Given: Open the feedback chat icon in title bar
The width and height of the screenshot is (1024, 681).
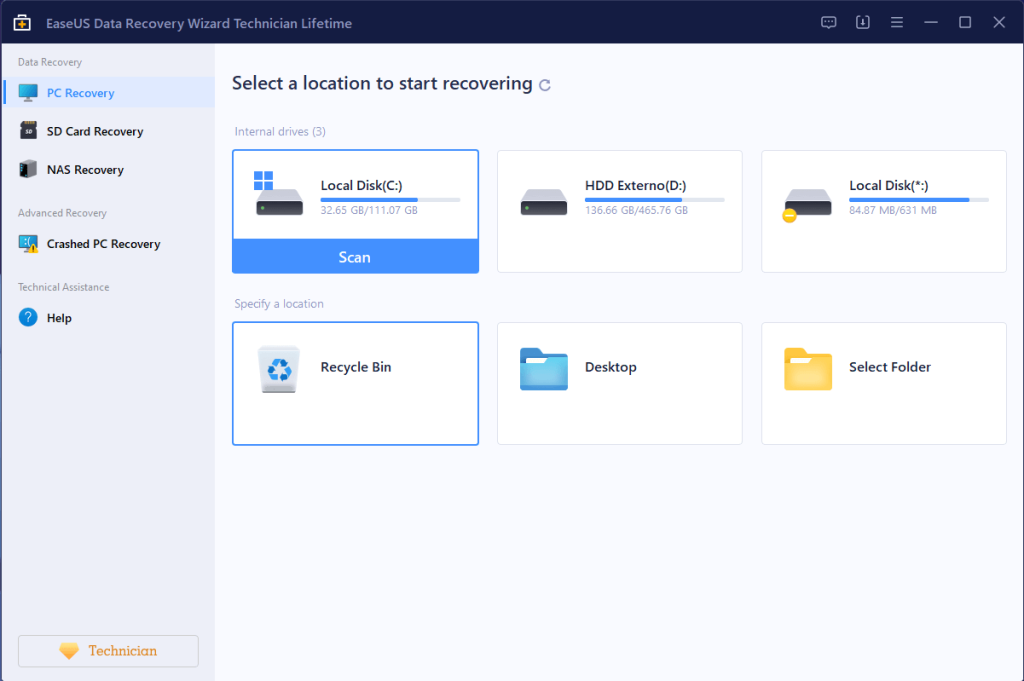Looking at the screenshot, I should [x=828, y=22].
